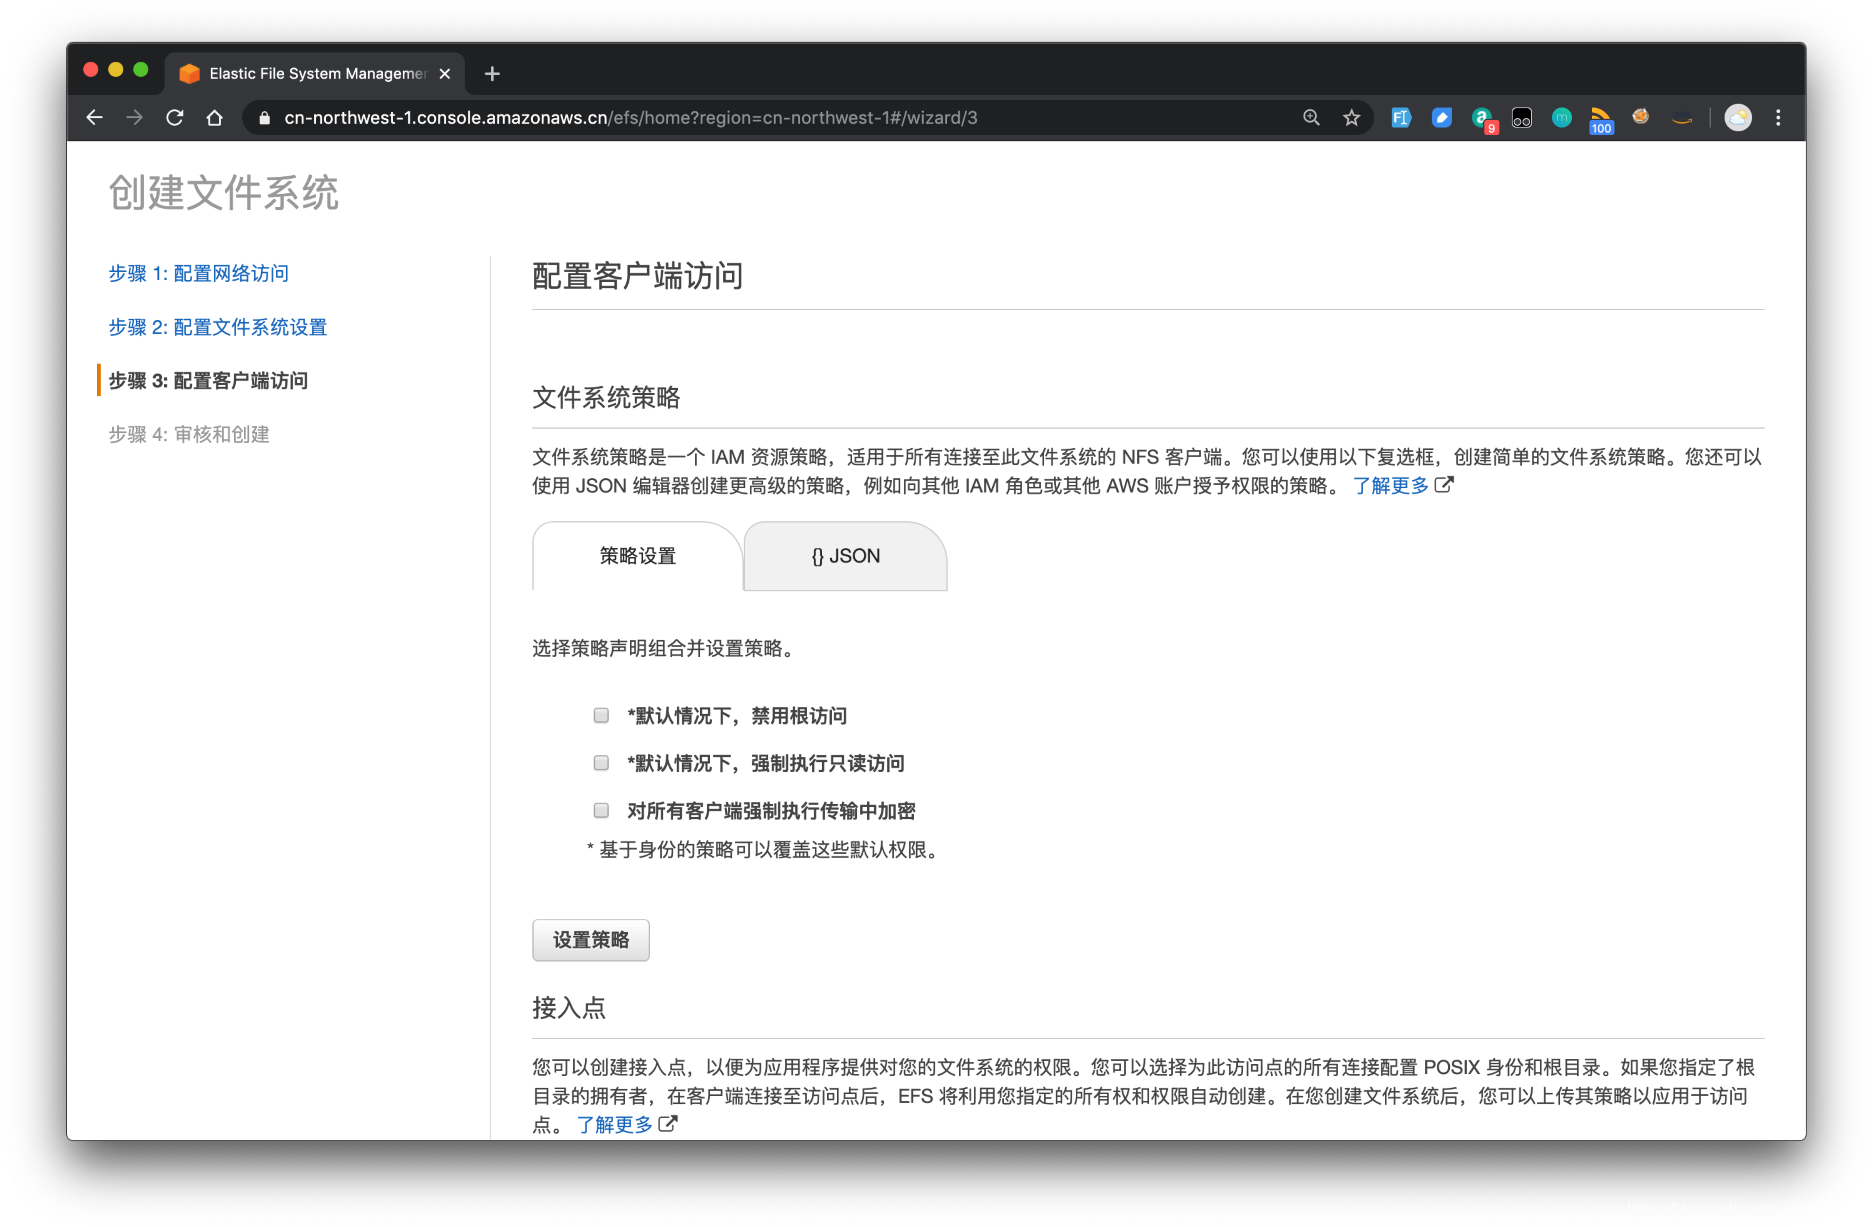Click the address bar URL
The width and height of the screenshot is (1872, 1227).
(630, 118)
